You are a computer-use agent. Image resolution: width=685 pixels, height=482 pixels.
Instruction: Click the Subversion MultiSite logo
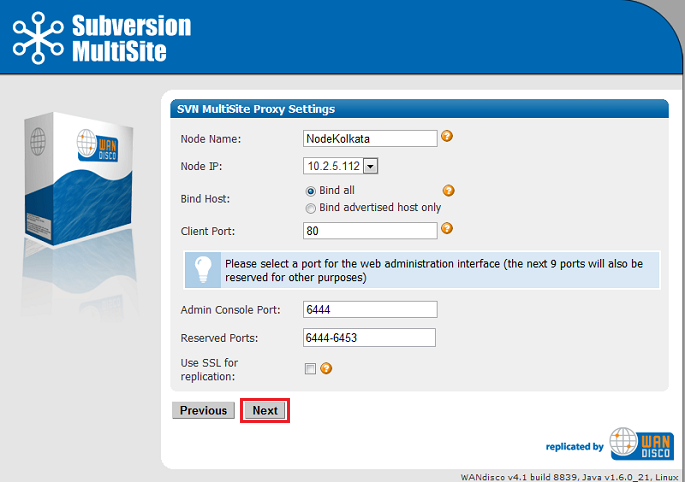pyautogui.click(x=102, y=38)
